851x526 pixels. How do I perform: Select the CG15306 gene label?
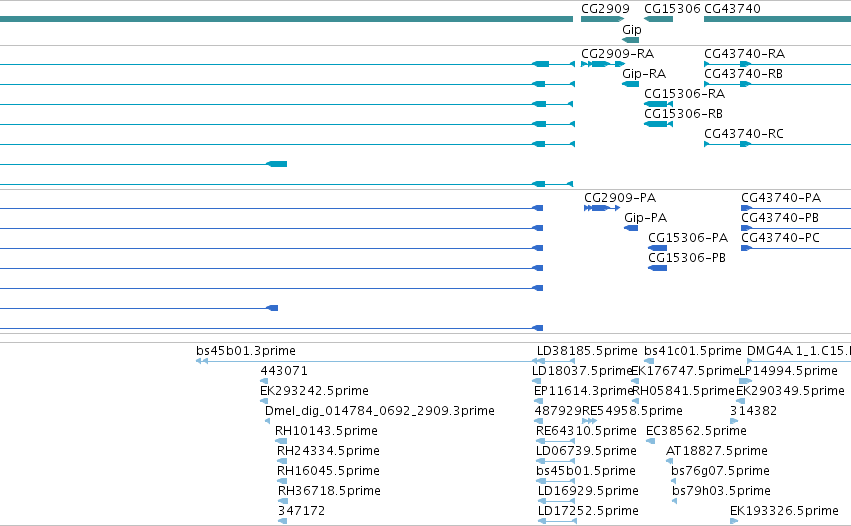tap(672, 9)
